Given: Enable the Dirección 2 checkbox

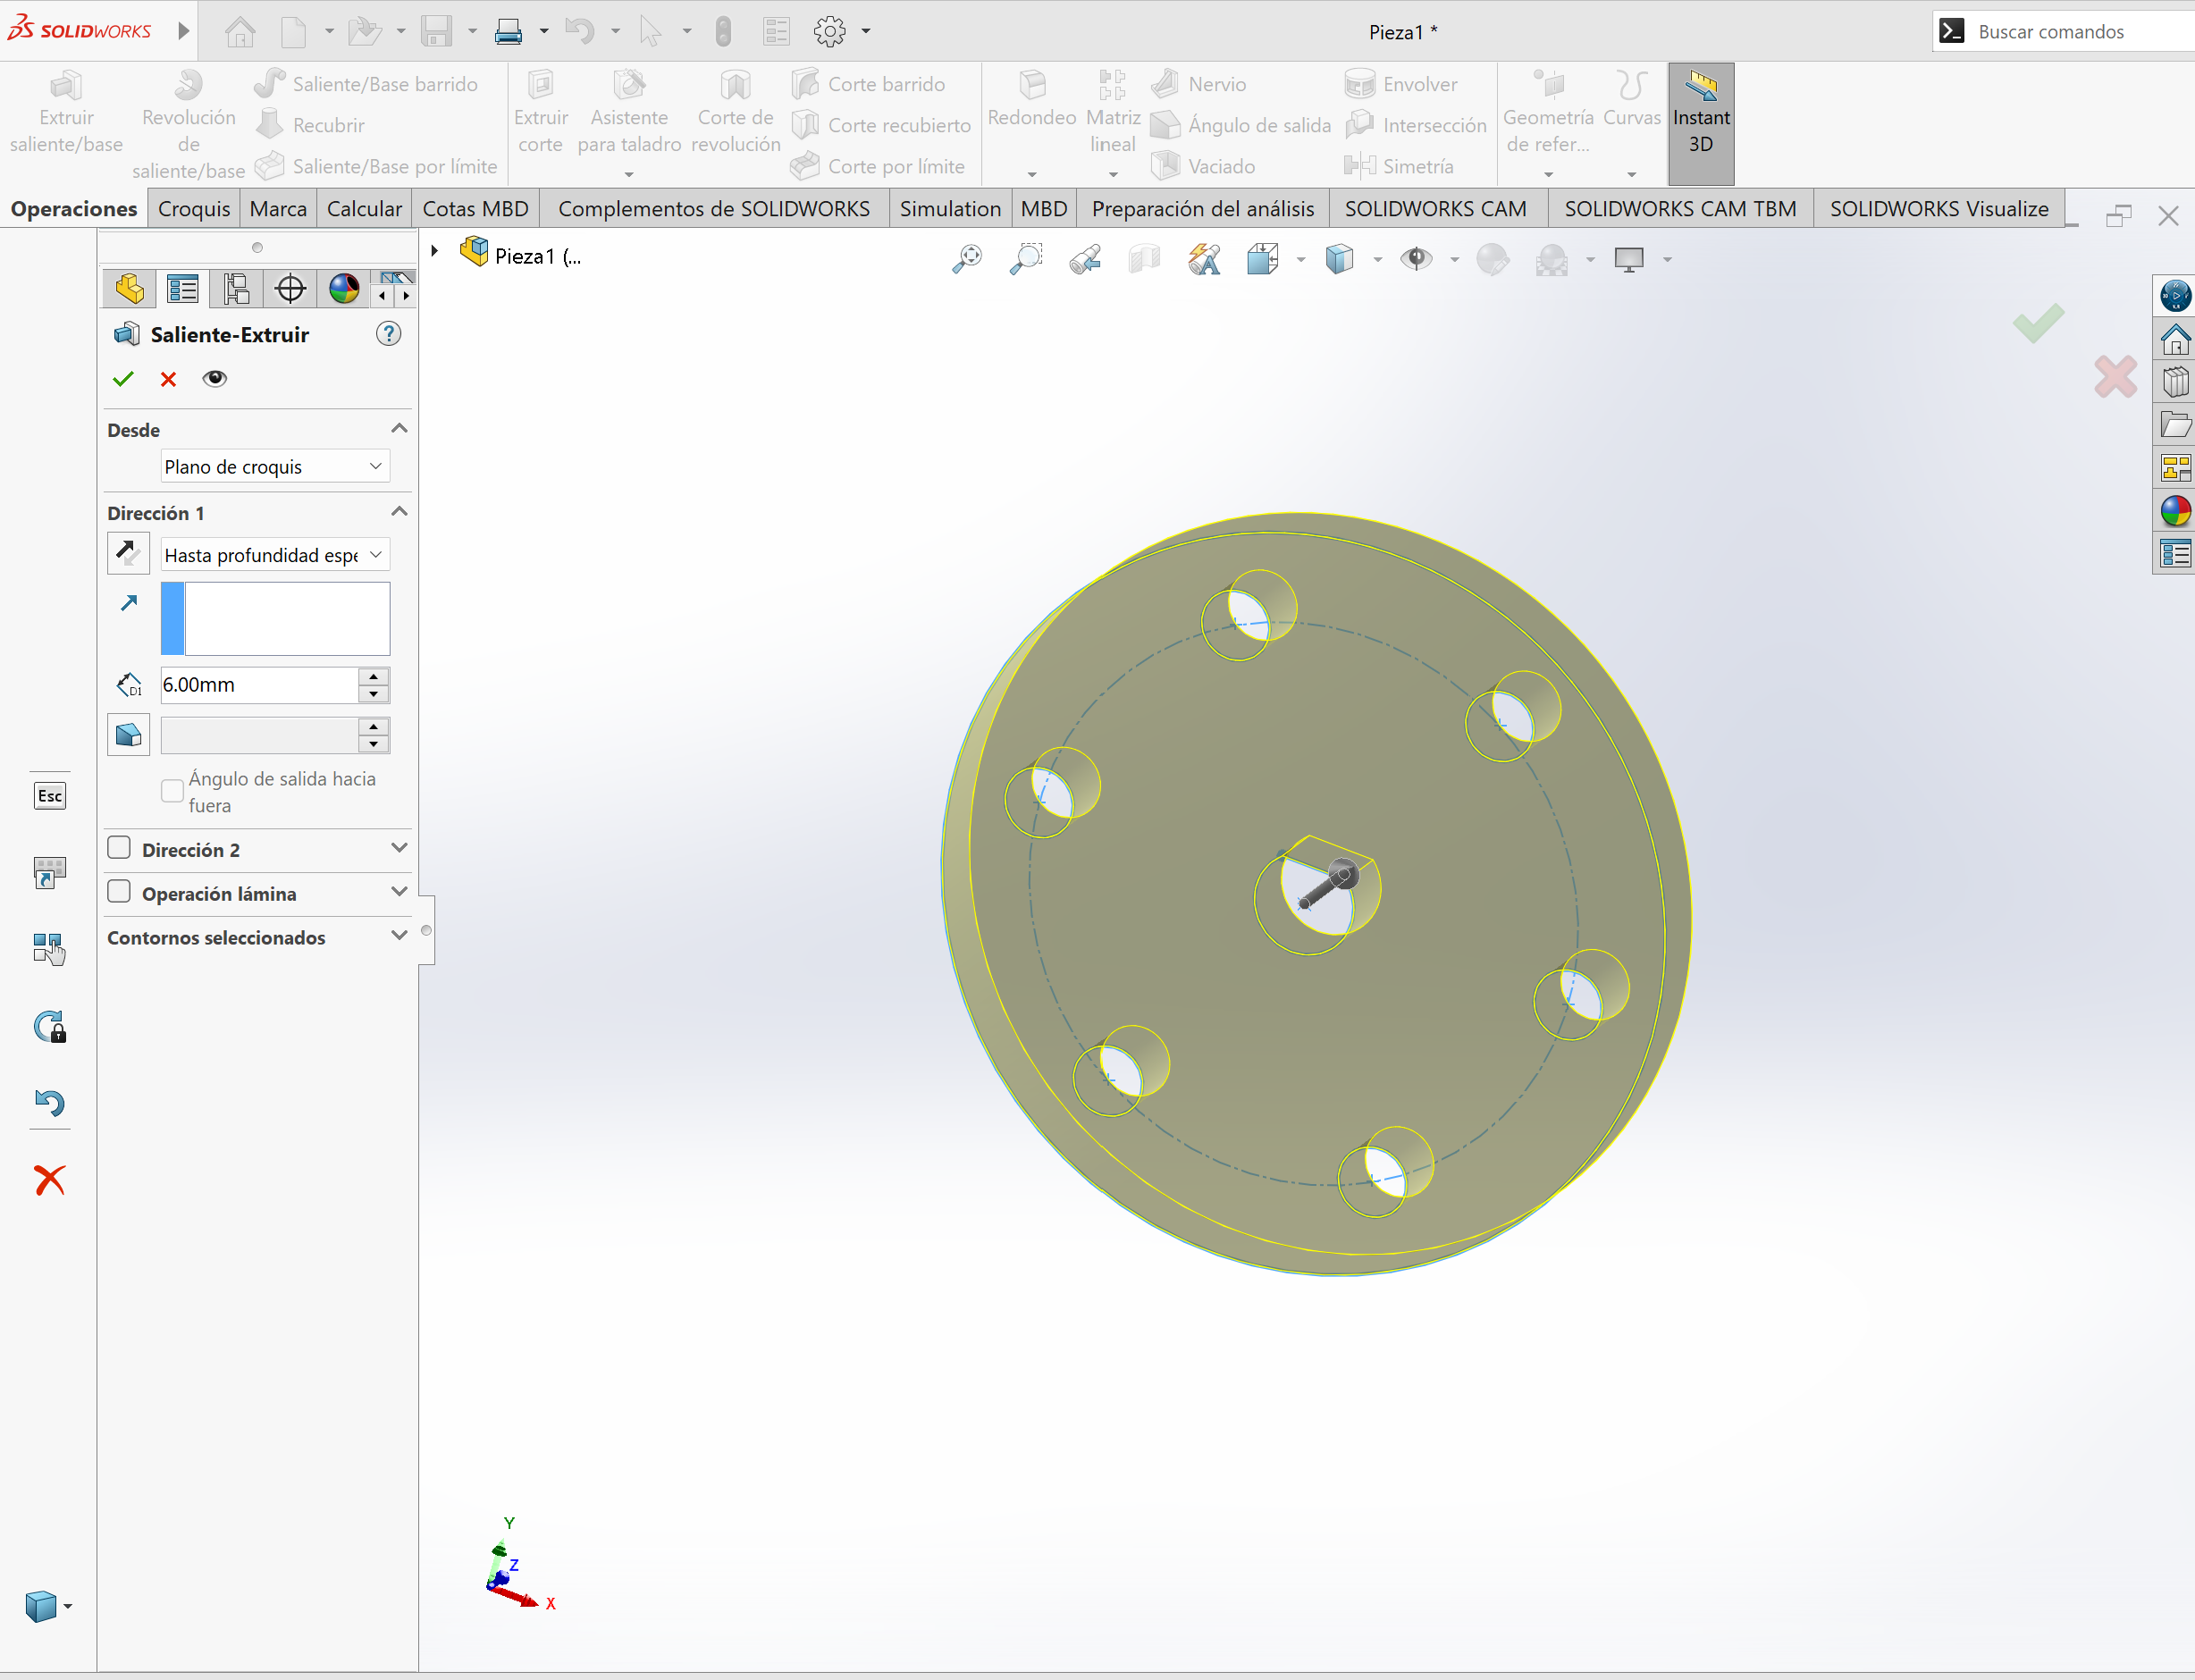Looking at the screenshot, I should 119,848.
